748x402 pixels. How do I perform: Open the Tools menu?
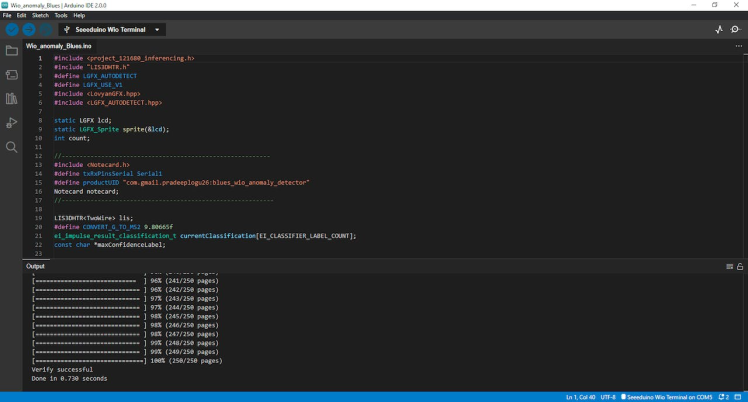(61, 15)
